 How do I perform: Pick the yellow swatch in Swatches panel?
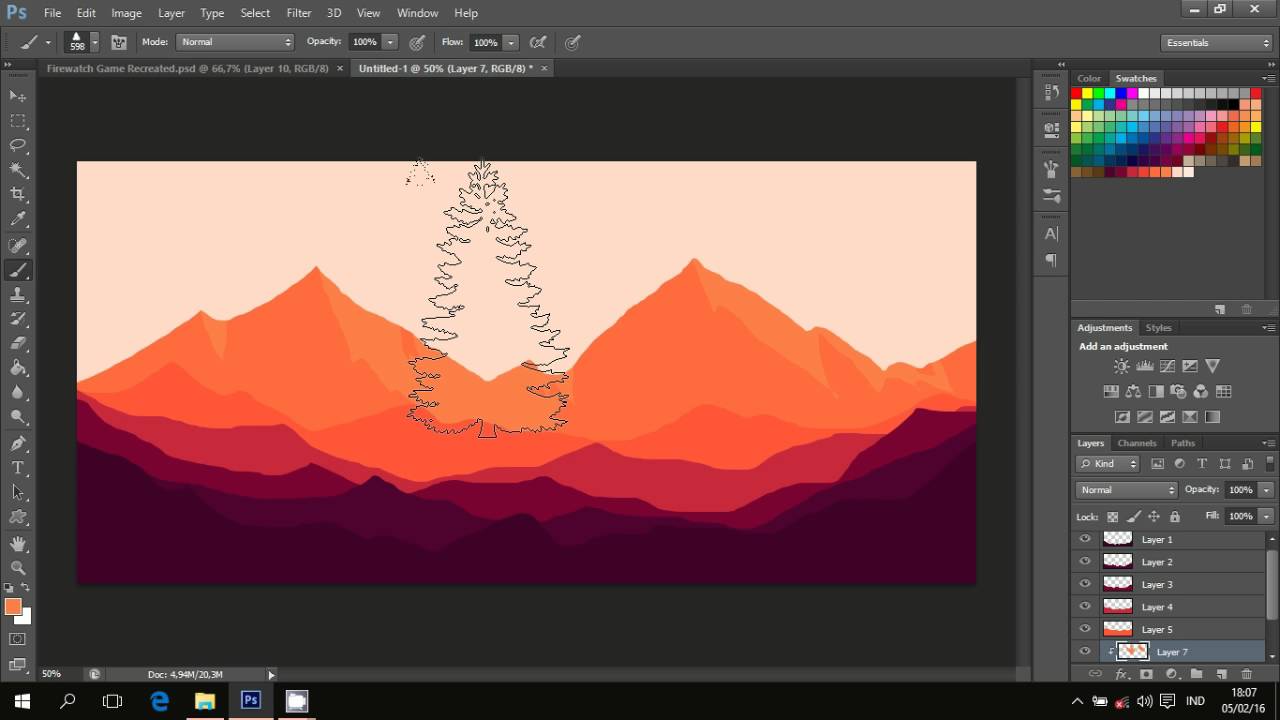[x=1088, y=93]
